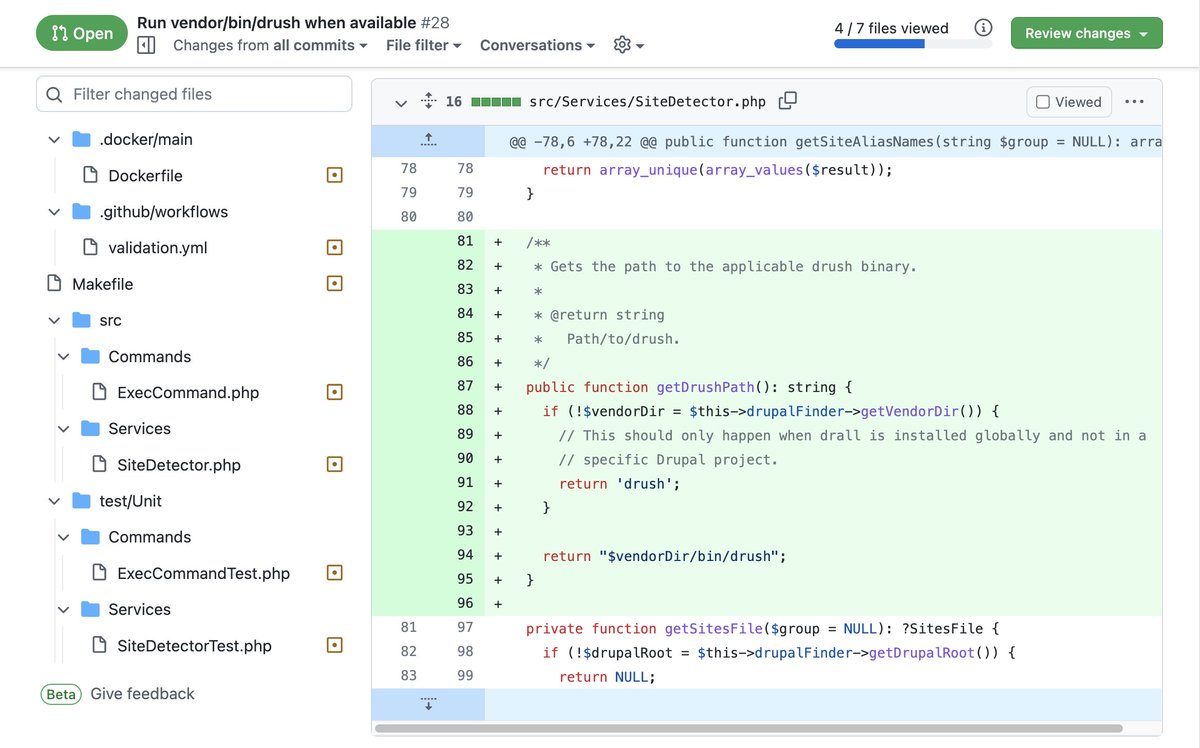Click the horizontal diff scrollbar
Viewport: 1200px width, 748px height.
coord(748,729)
